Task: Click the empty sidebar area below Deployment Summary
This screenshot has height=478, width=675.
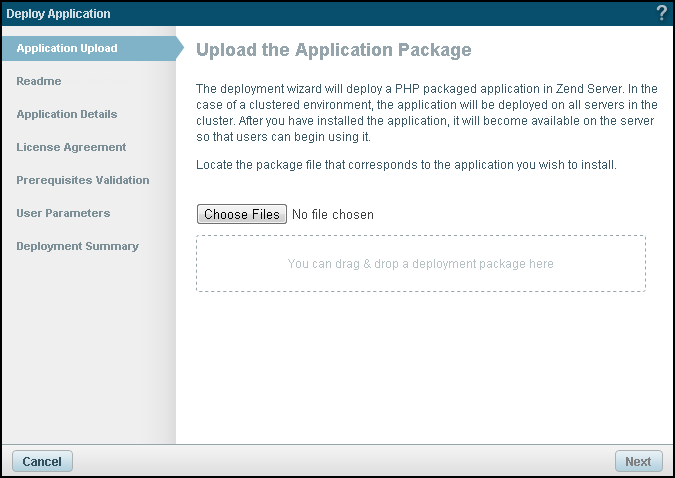Action: (88, 350)
